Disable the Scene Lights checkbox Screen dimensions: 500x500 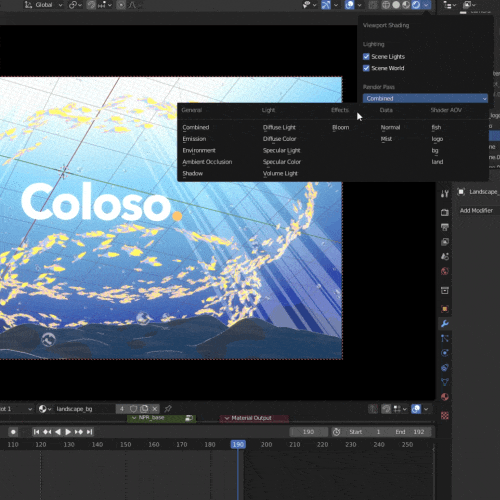(x=366, y=56)
